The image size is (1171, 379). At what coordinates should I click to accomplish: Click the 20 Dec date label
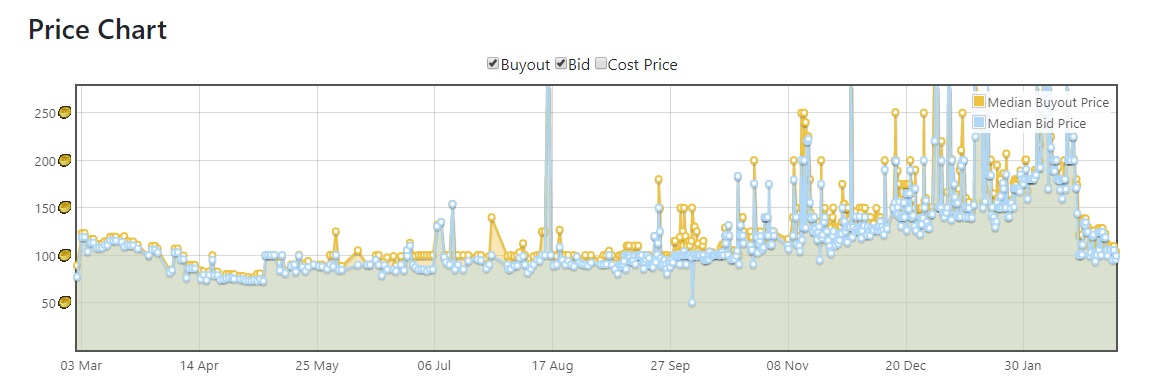pyautogui.click(x=906, y=366)
